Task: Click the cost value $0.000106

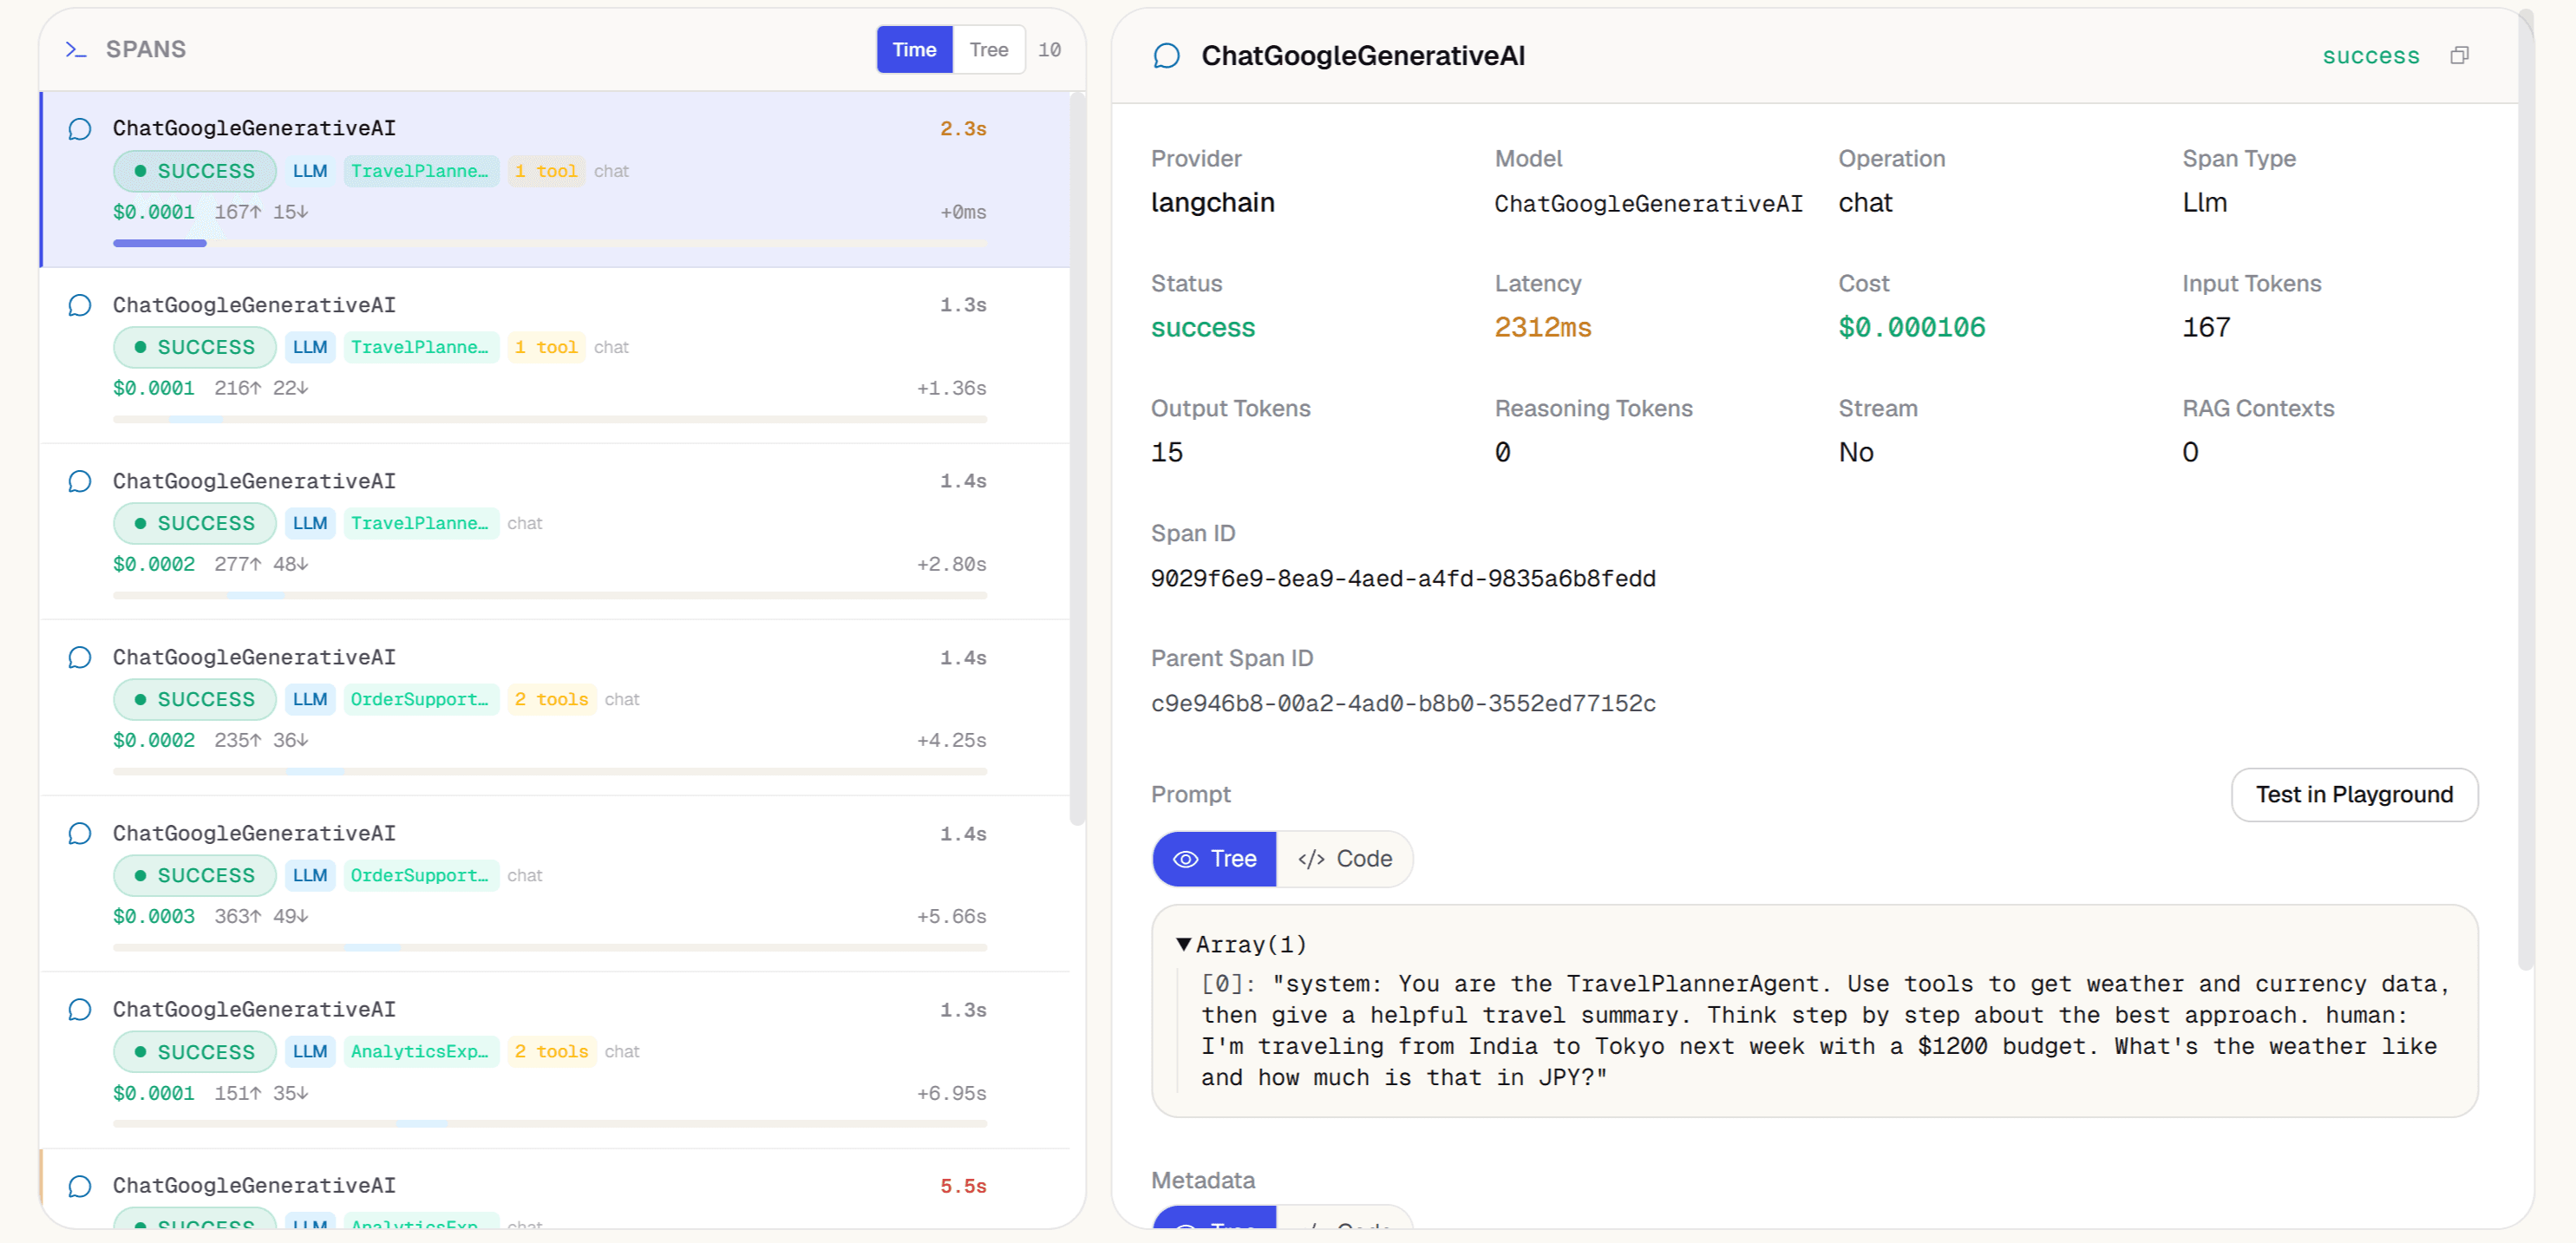Action: 1912,328
